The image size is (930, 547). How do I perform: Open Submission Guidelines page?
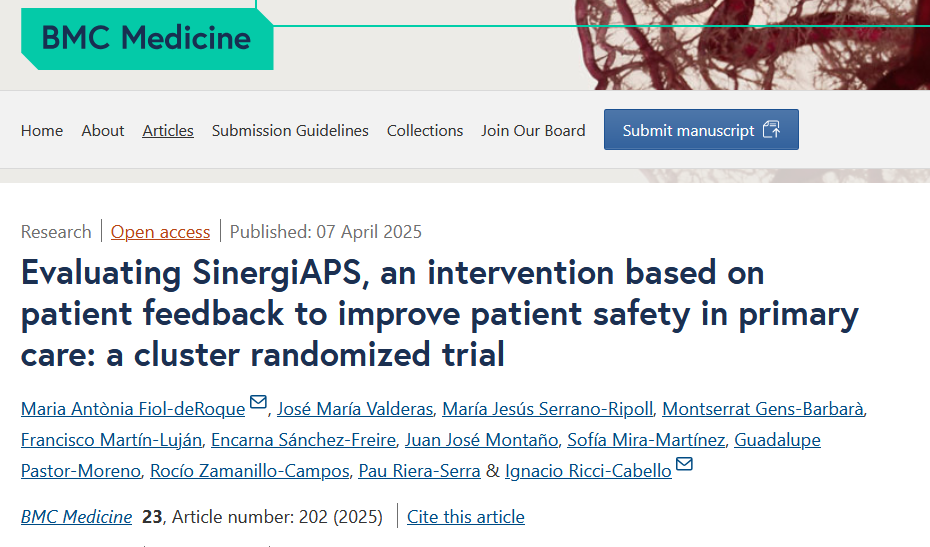290,130
